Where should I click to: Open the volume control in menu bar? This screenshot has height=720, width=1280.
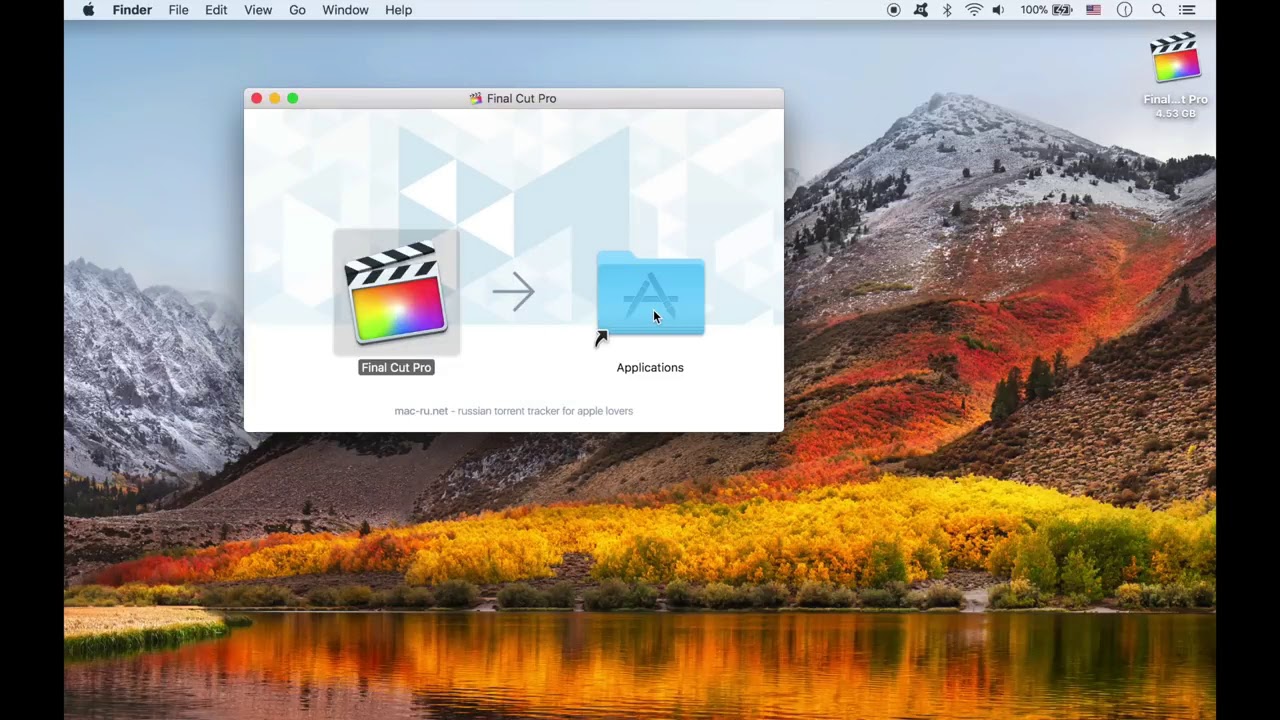coord(998,10)
